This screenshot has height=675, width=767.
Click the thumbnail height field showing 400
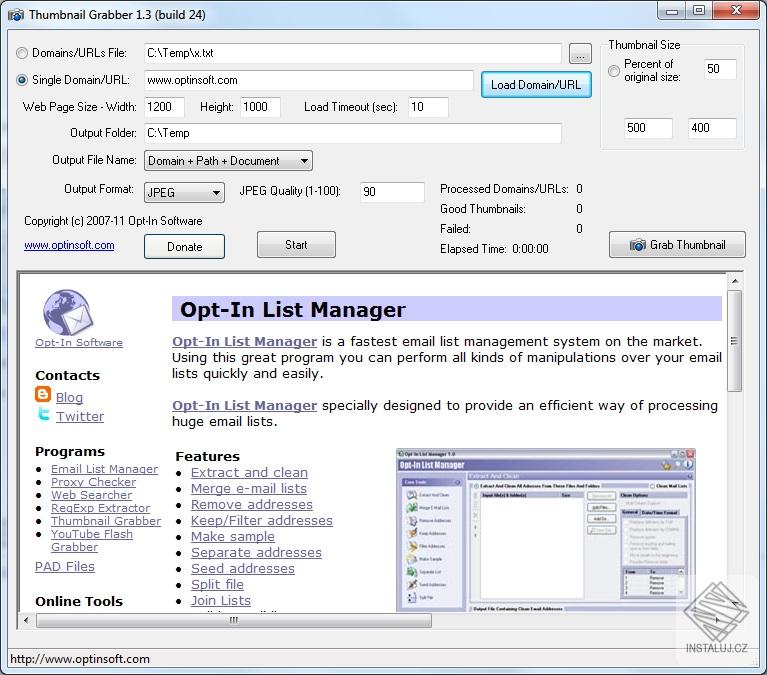point(712,128)
